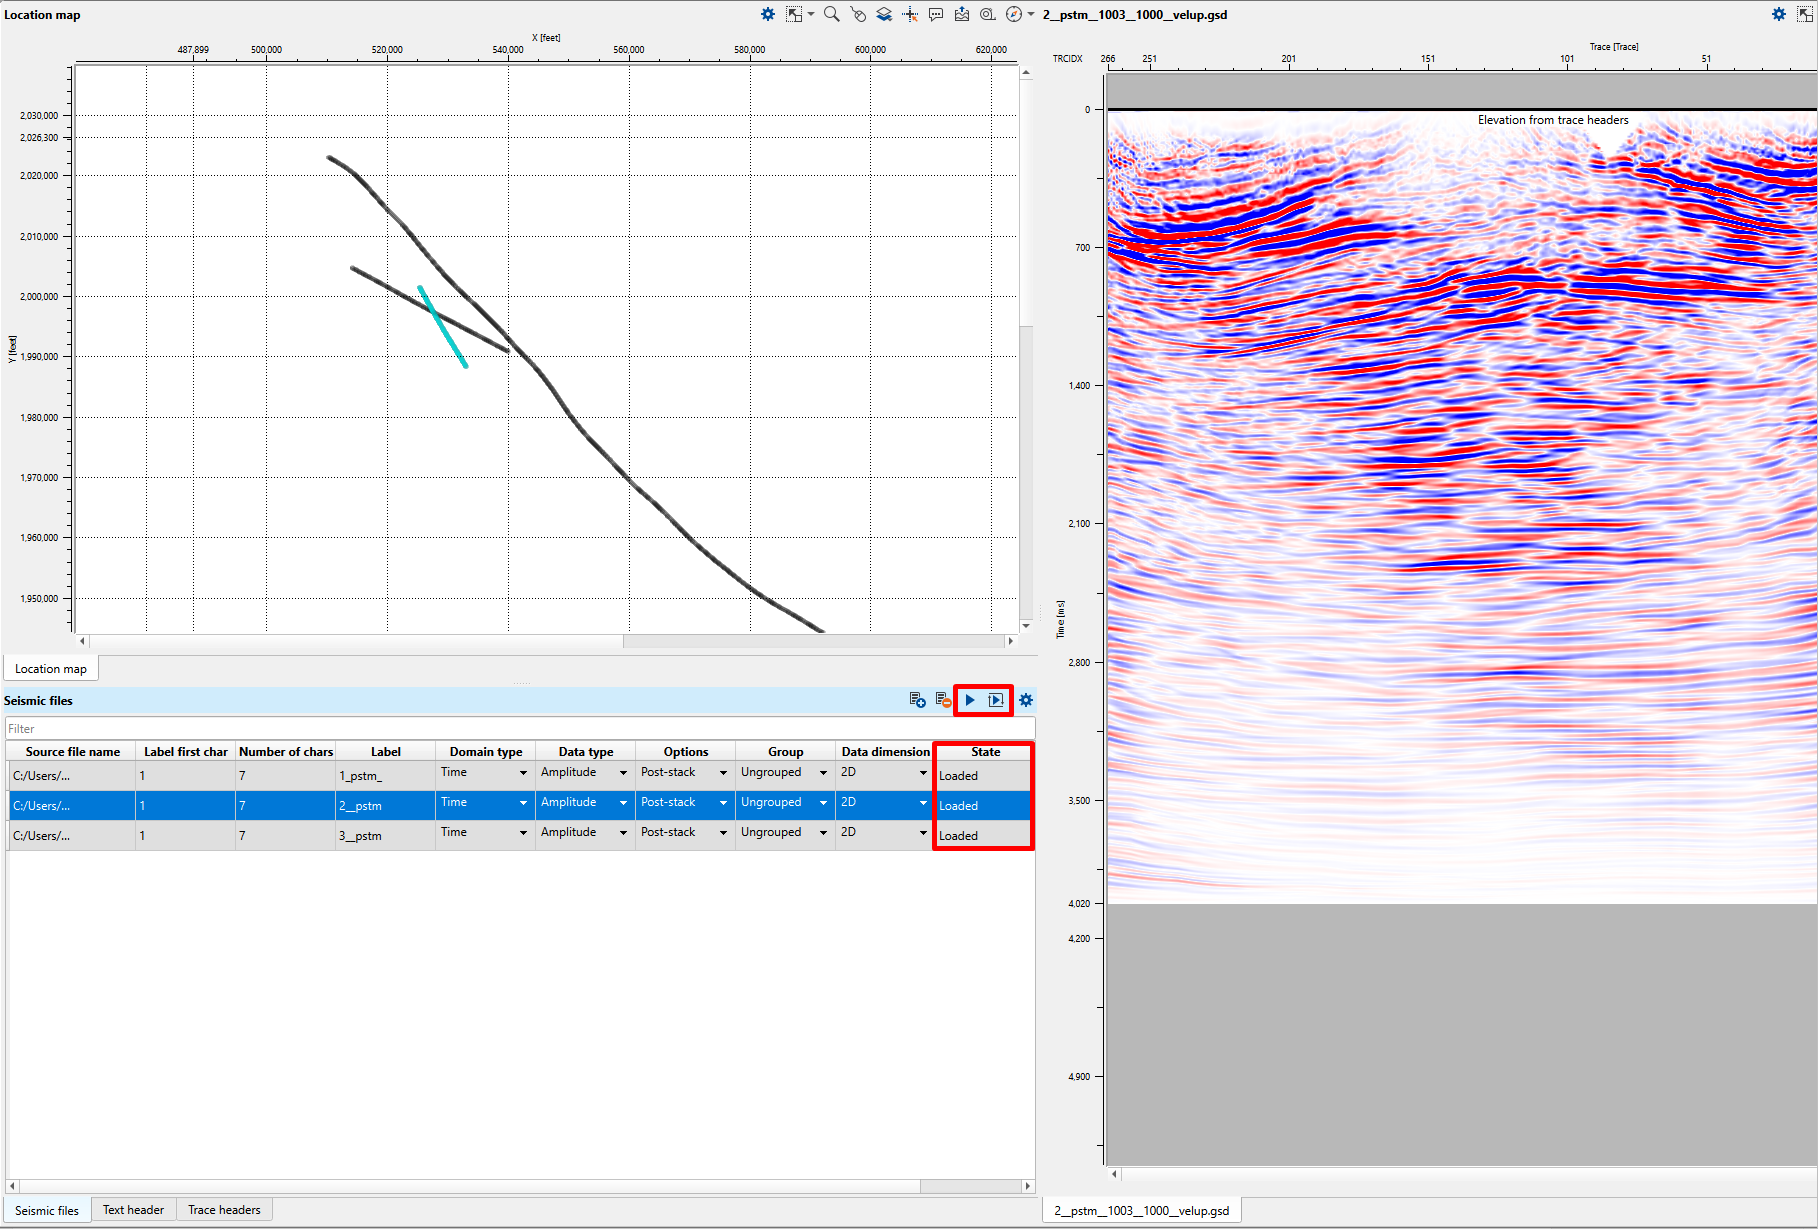Select the measuring tape tool

tap(986, 14)
